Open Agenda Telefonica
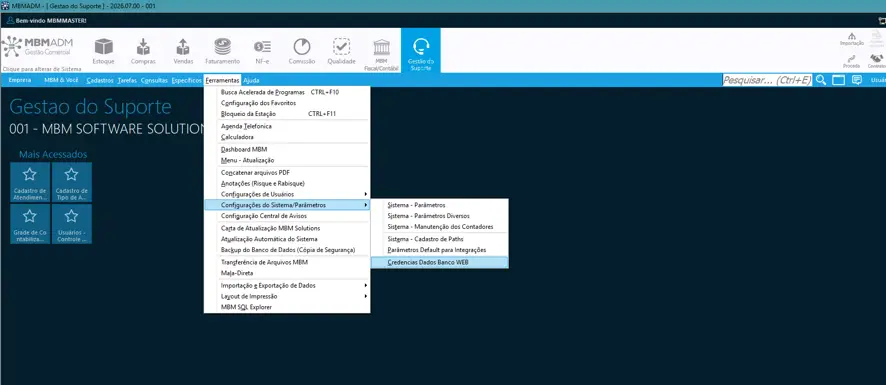 [x=287, y=127]
